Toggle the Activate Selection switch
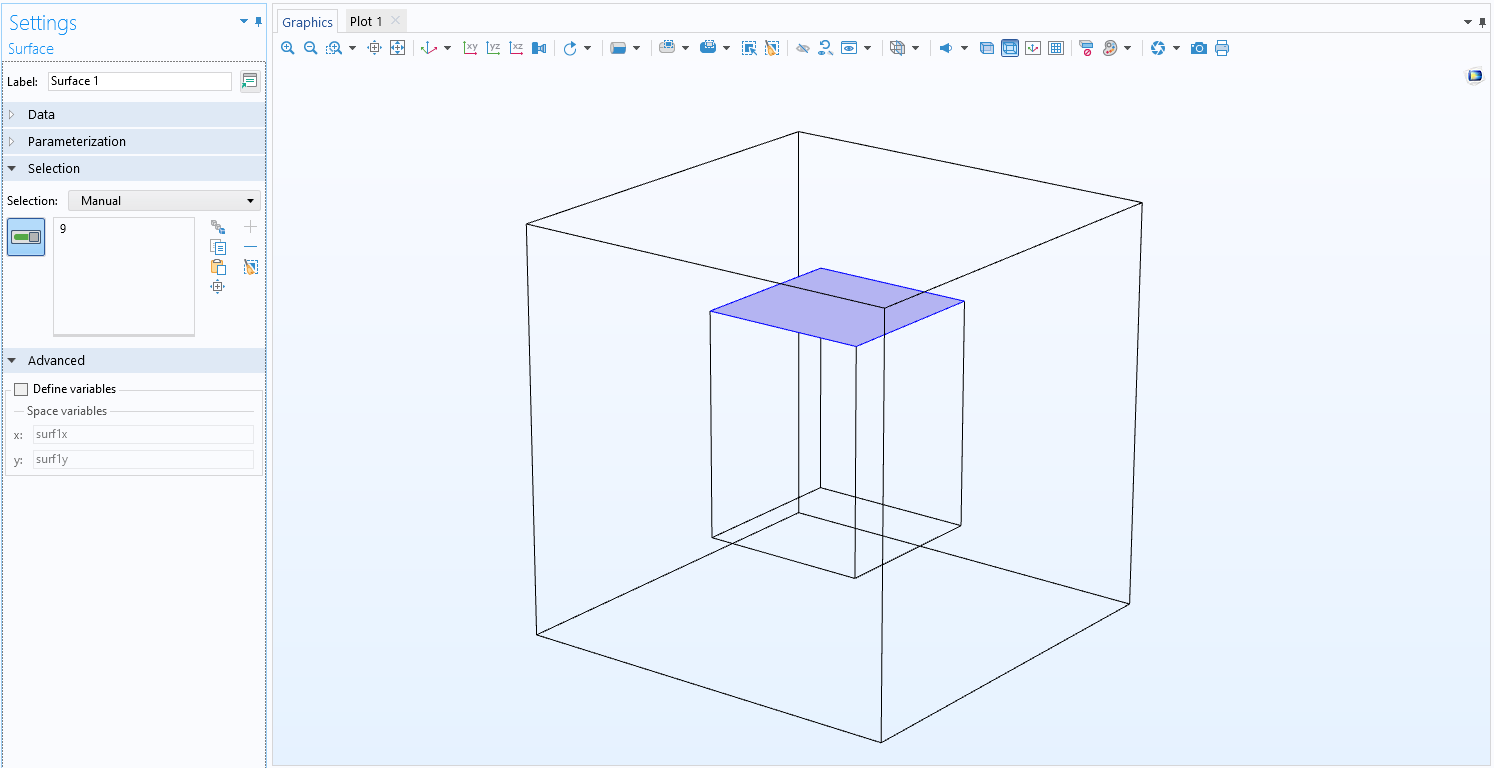The image size is (1494, 768). pos(26,237)
